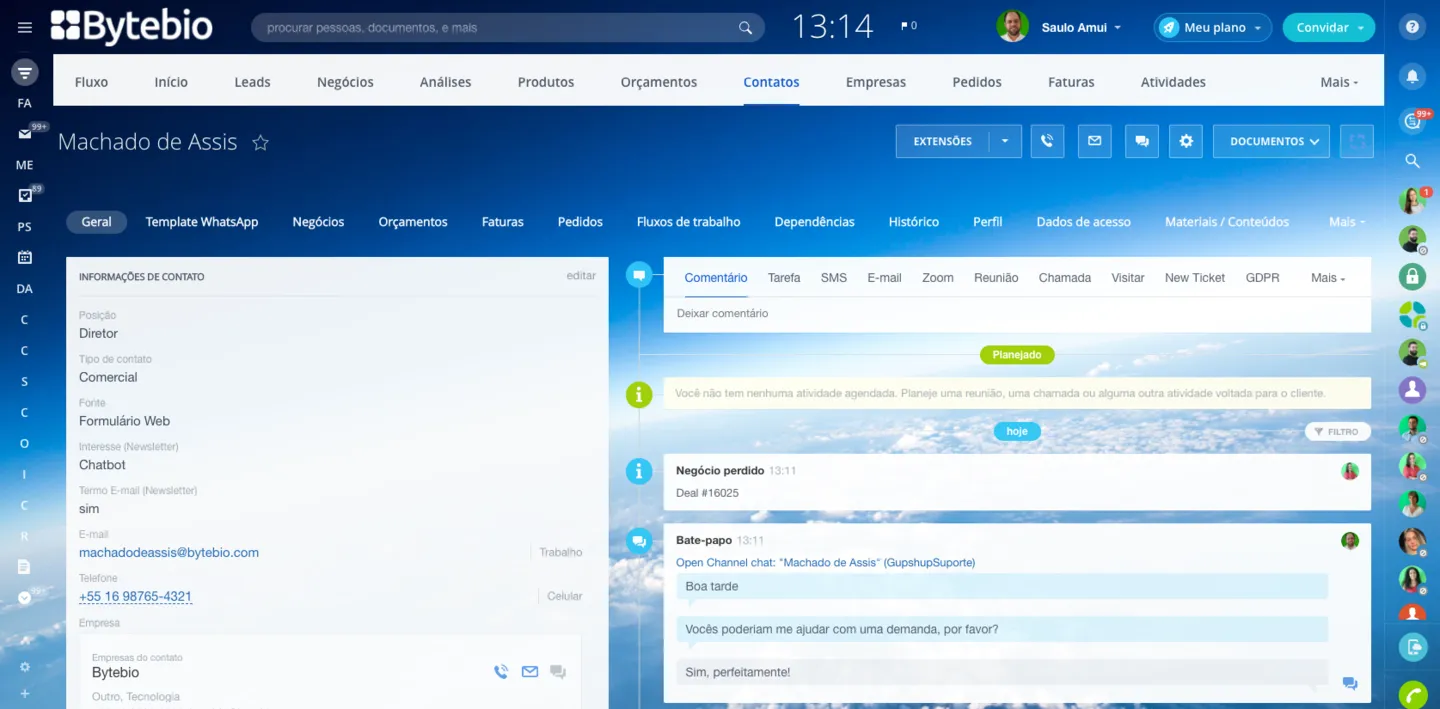The height and width of the screenshot is (709, 1440).
Task: Click the funnel filter icon in left sidebar
Action: click(x=25, y=72)
